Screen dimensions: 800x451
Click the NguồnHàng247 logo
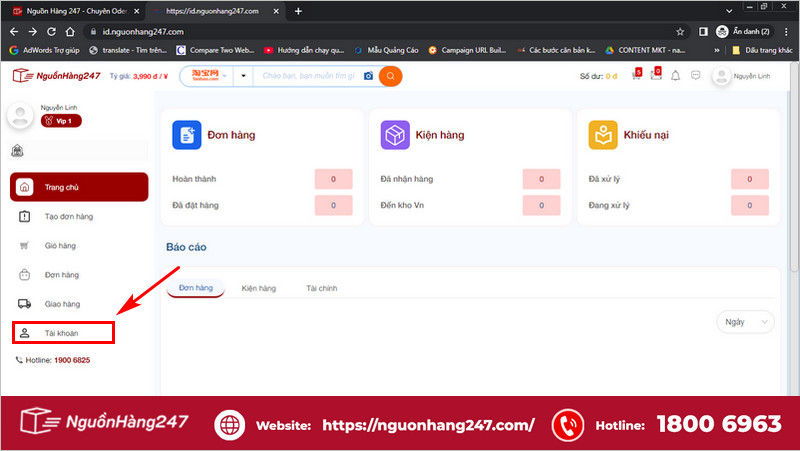tap(56, 76)
